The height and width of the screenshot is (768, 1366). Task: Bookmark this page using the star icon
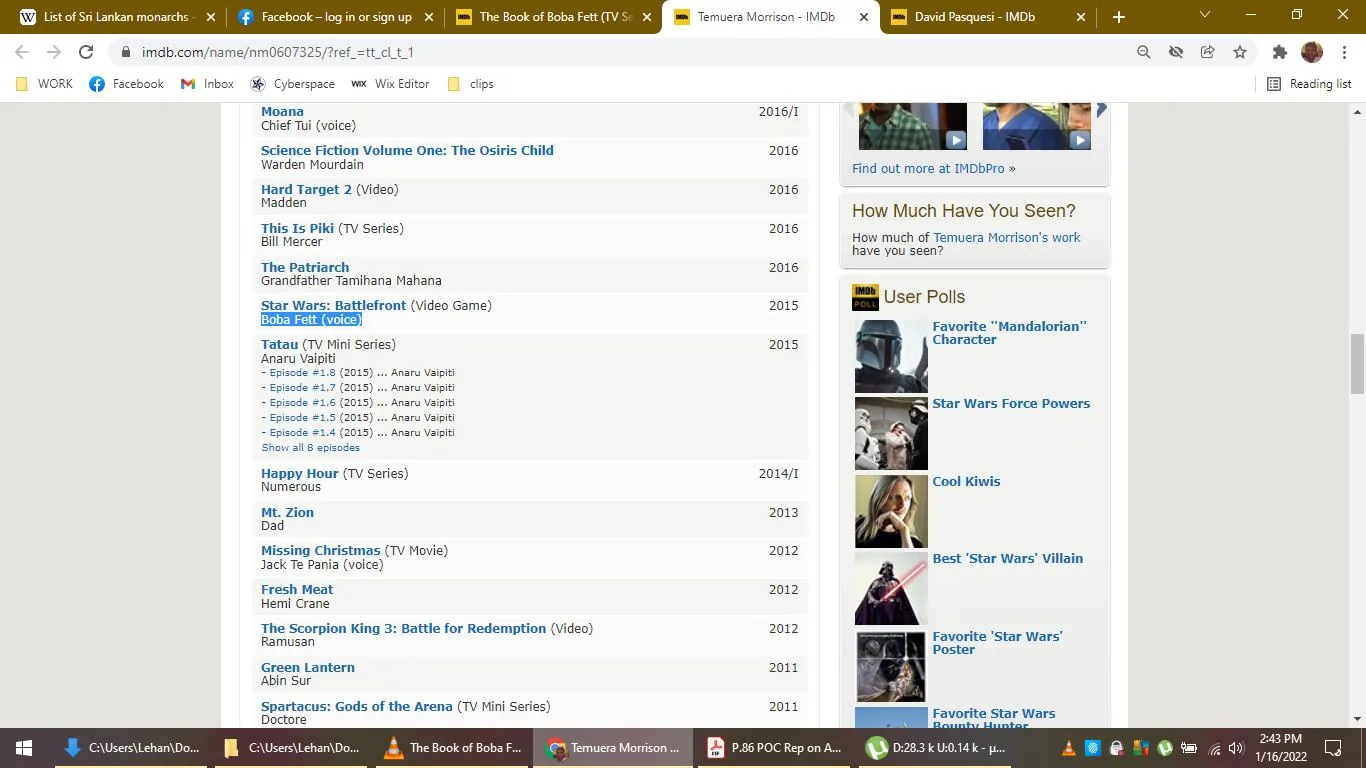click(x=1239, y=51)
